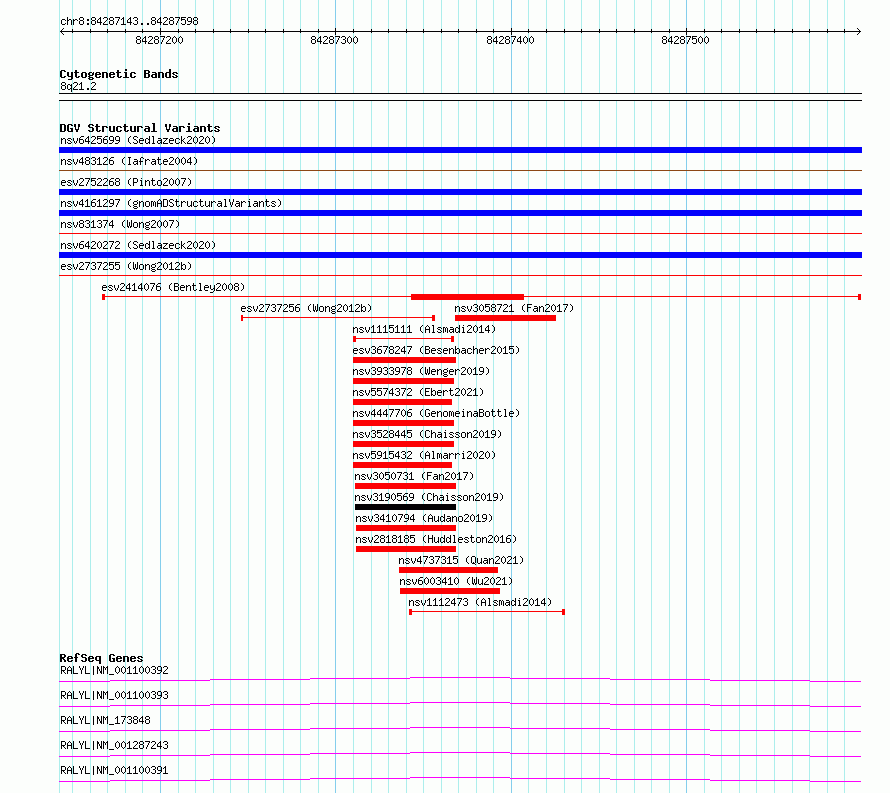Open variant nsv3050731 (Fan2017)
Screen dimensions: 890x793
414,476
